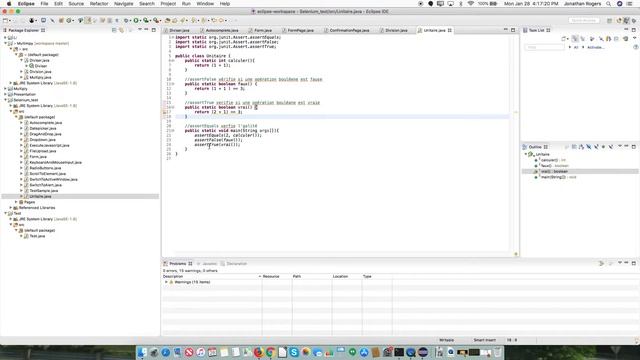Image resolution: width=640 pixels, height=360 pixels.
Task: Collapse All in Package Explorer toolbar
Action: (114, 30)
